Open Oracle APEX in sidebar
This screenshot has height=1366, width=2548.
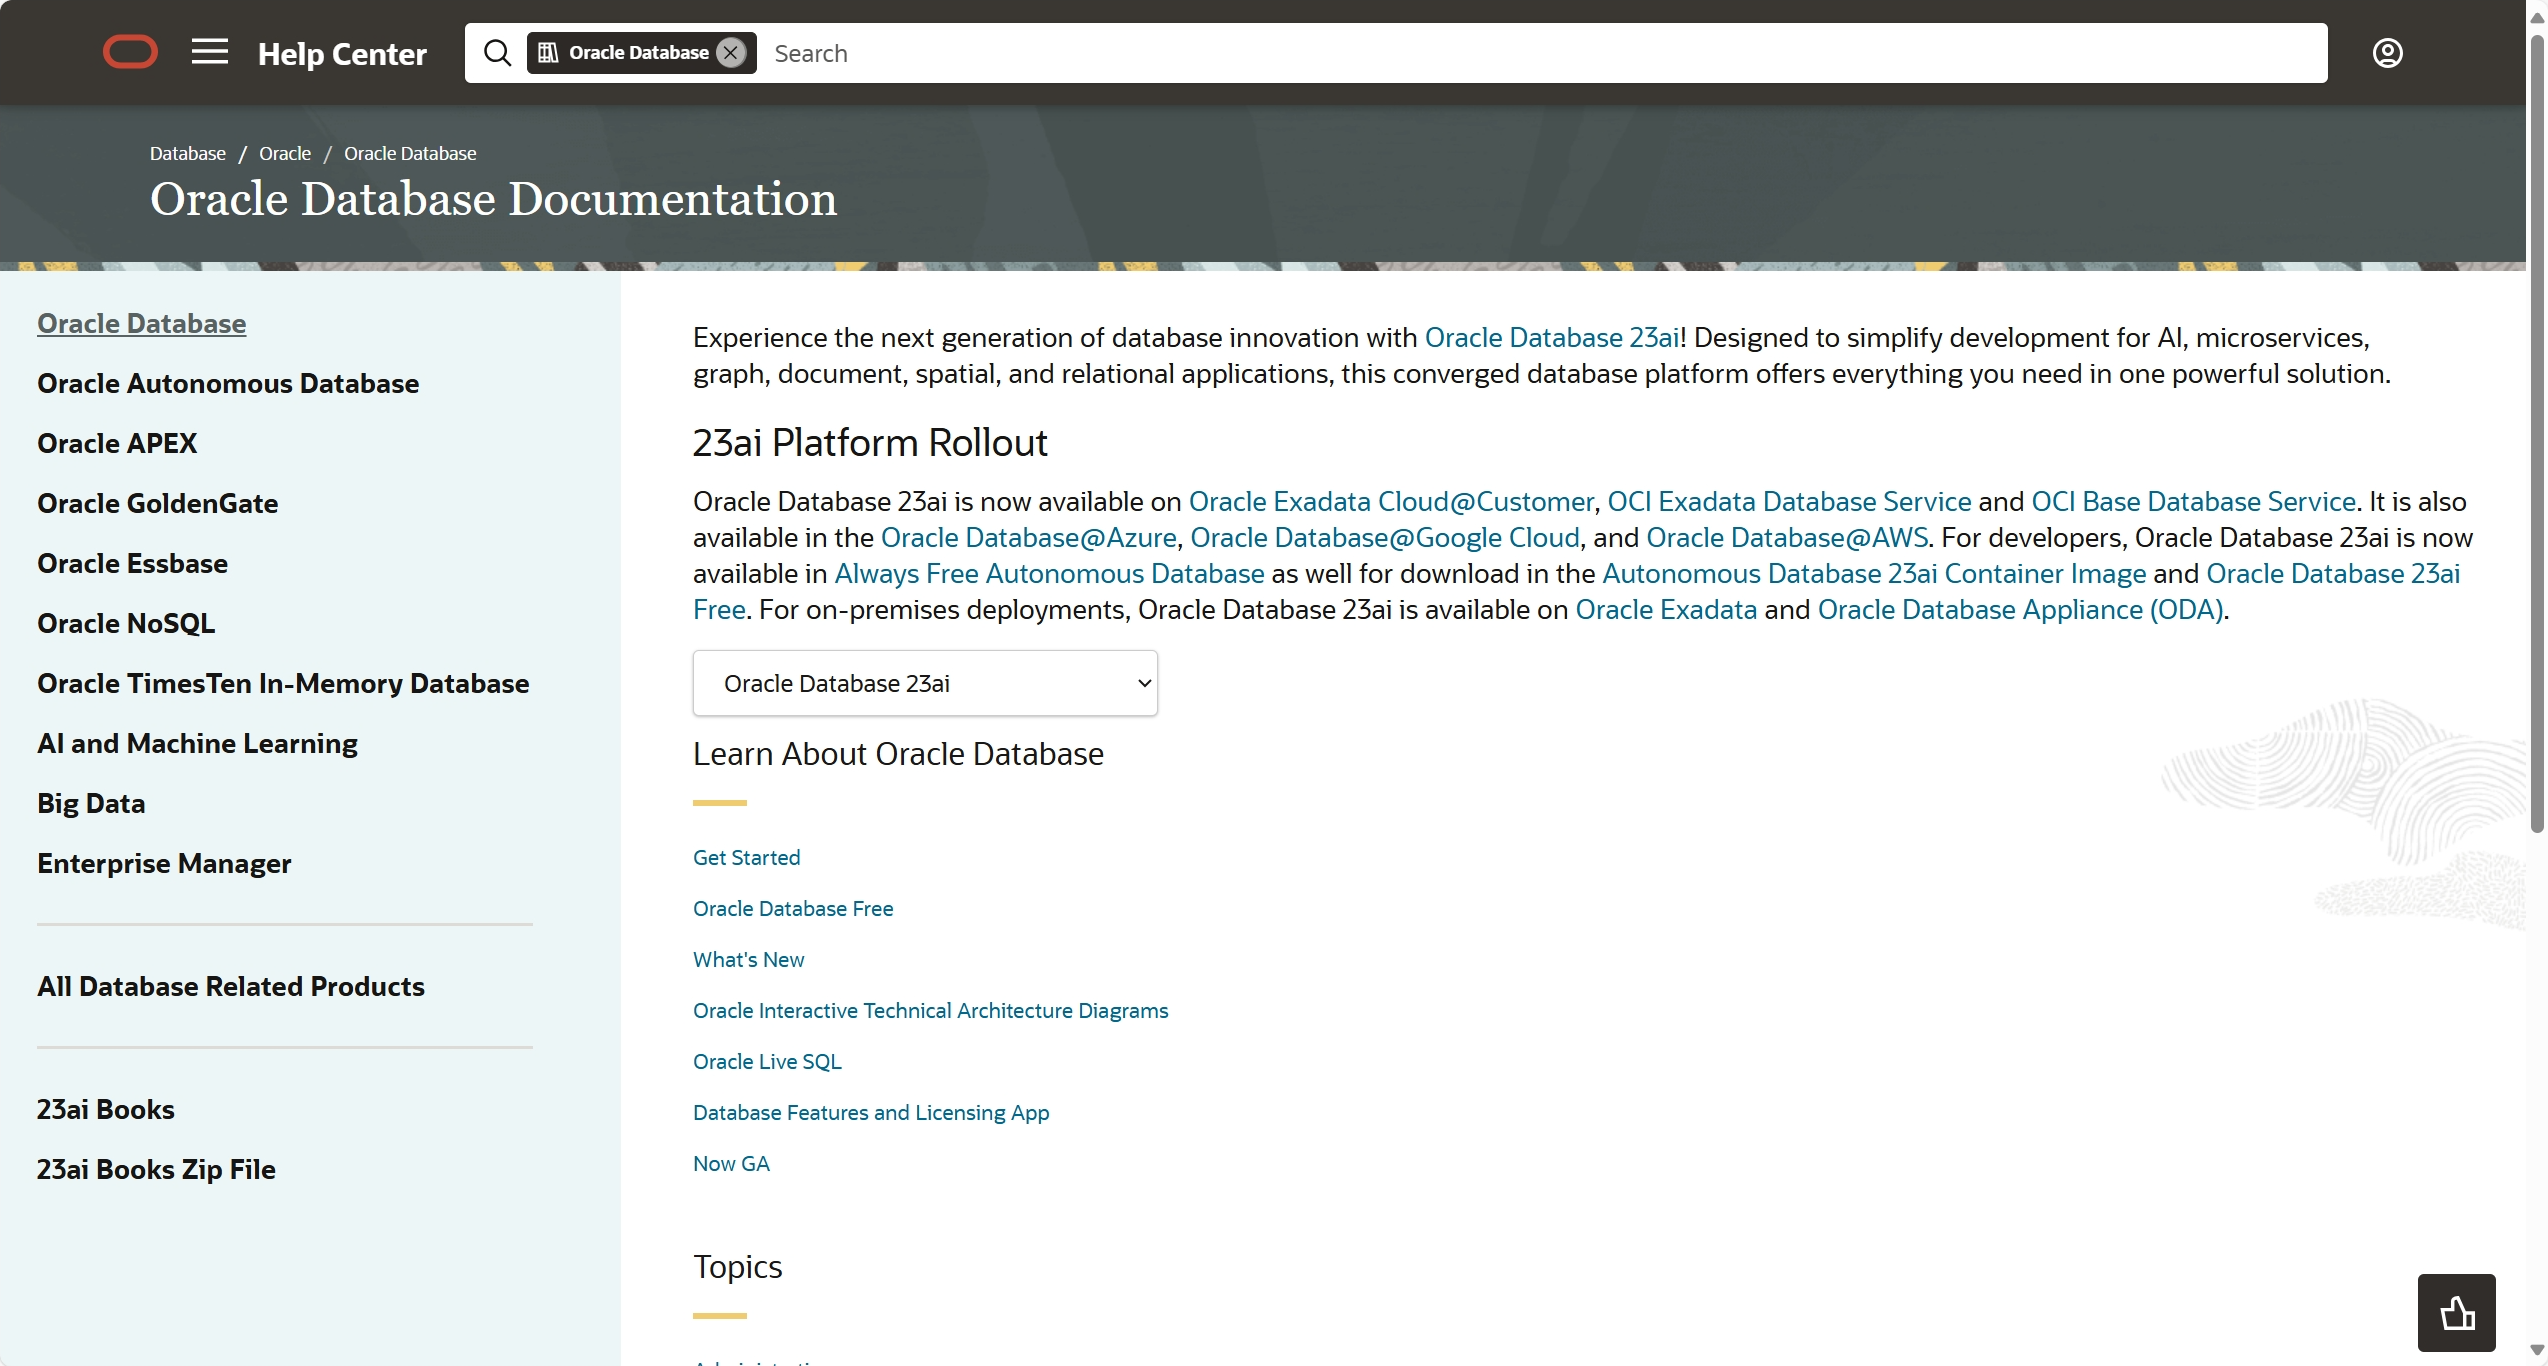click(117, 443)
